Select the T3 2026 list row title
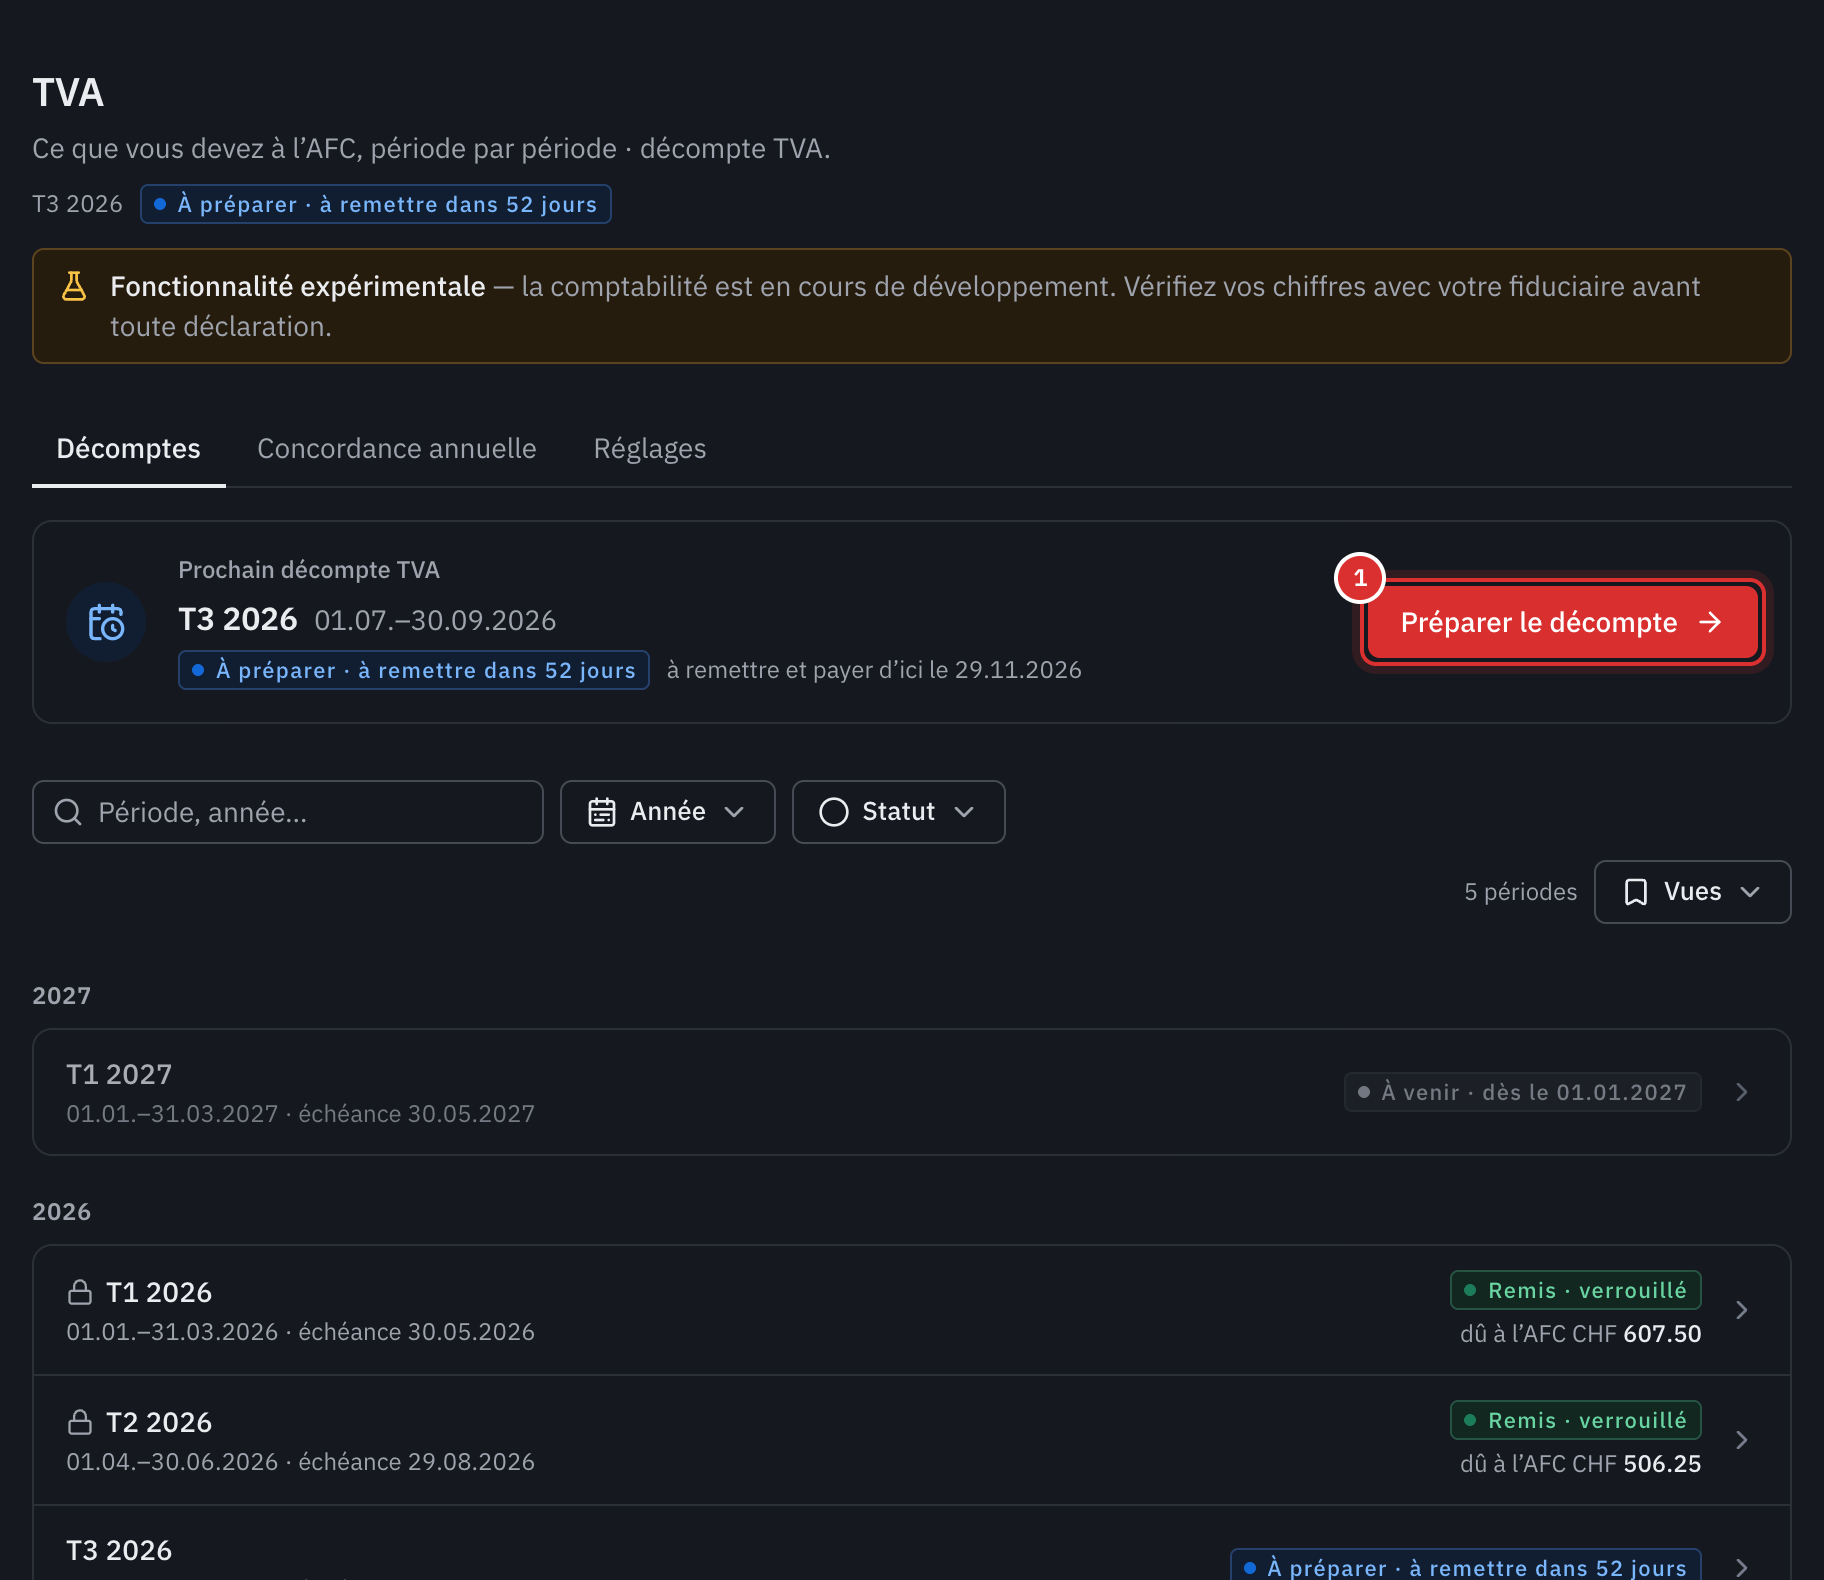Screen dimensions: 1824x1580 pyautogui.click(x=119, y=1550)
